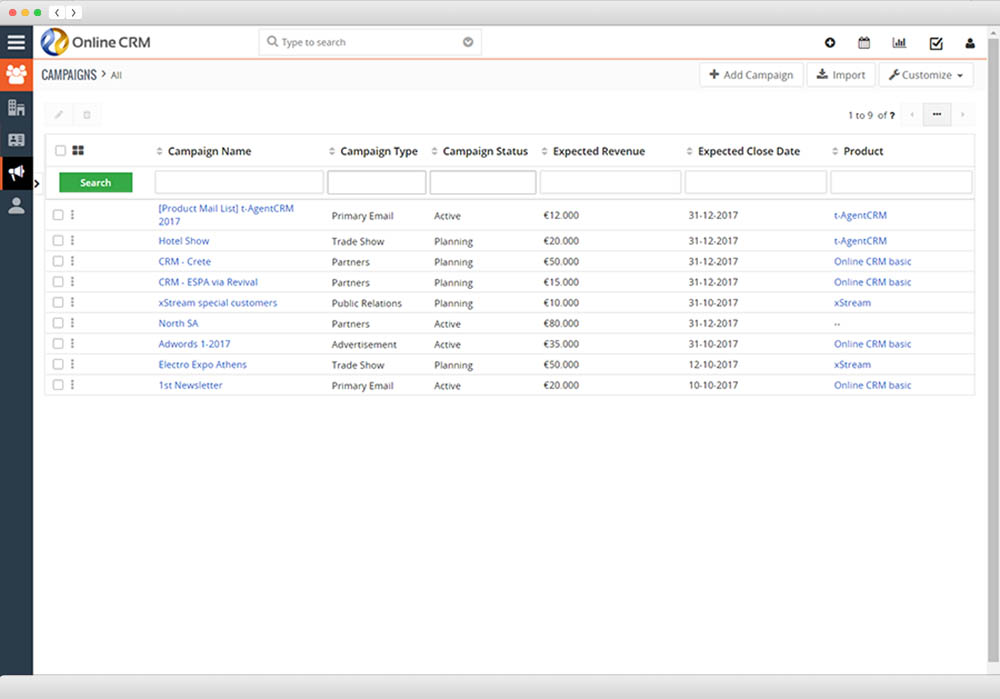Open row actions dots for CRM - Crete
The width and height of the screenshot is (1000, 699).
[72, 261]
